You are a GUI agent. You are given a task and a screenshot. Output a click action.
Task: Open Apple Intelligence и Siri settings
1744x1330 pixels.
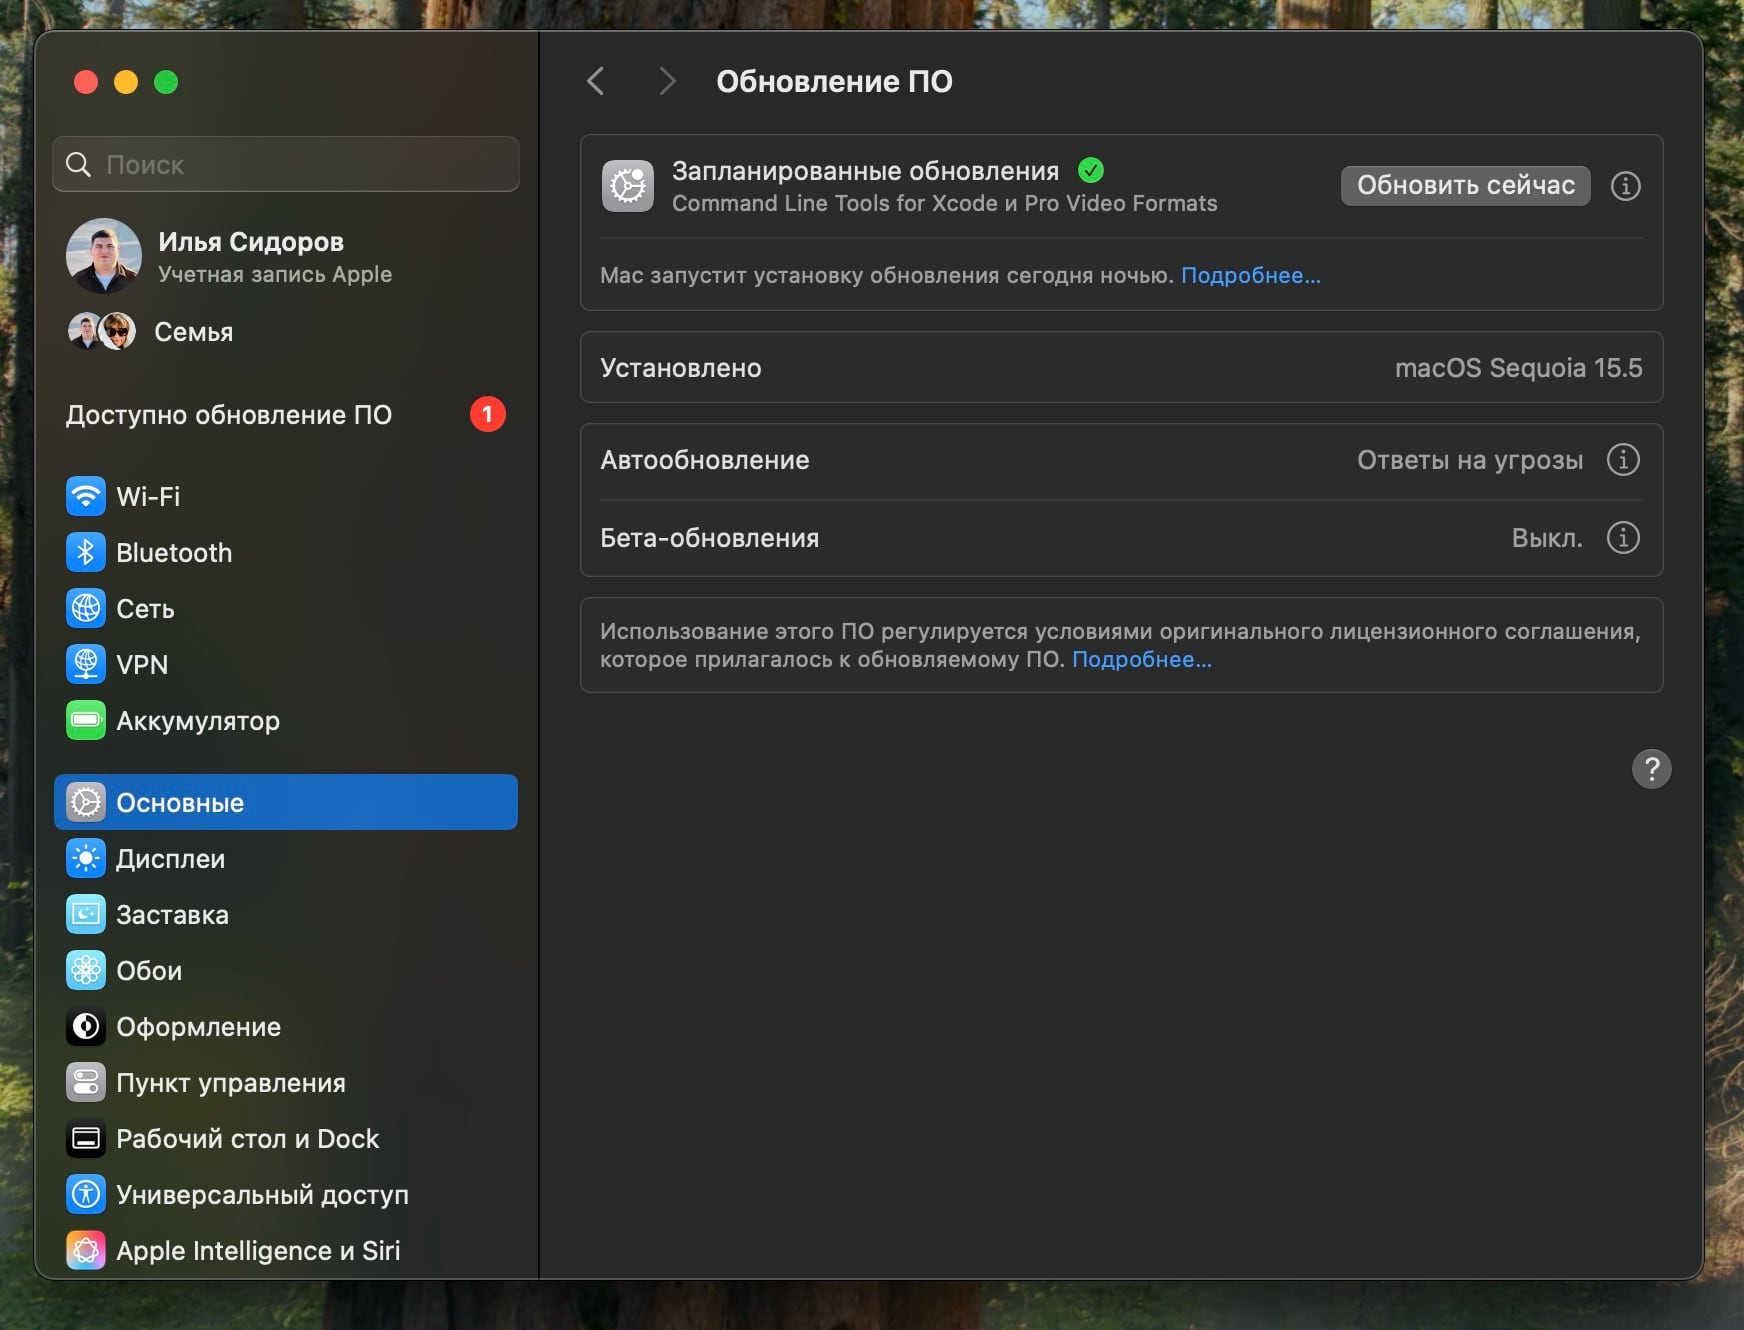pos(257,1250)
